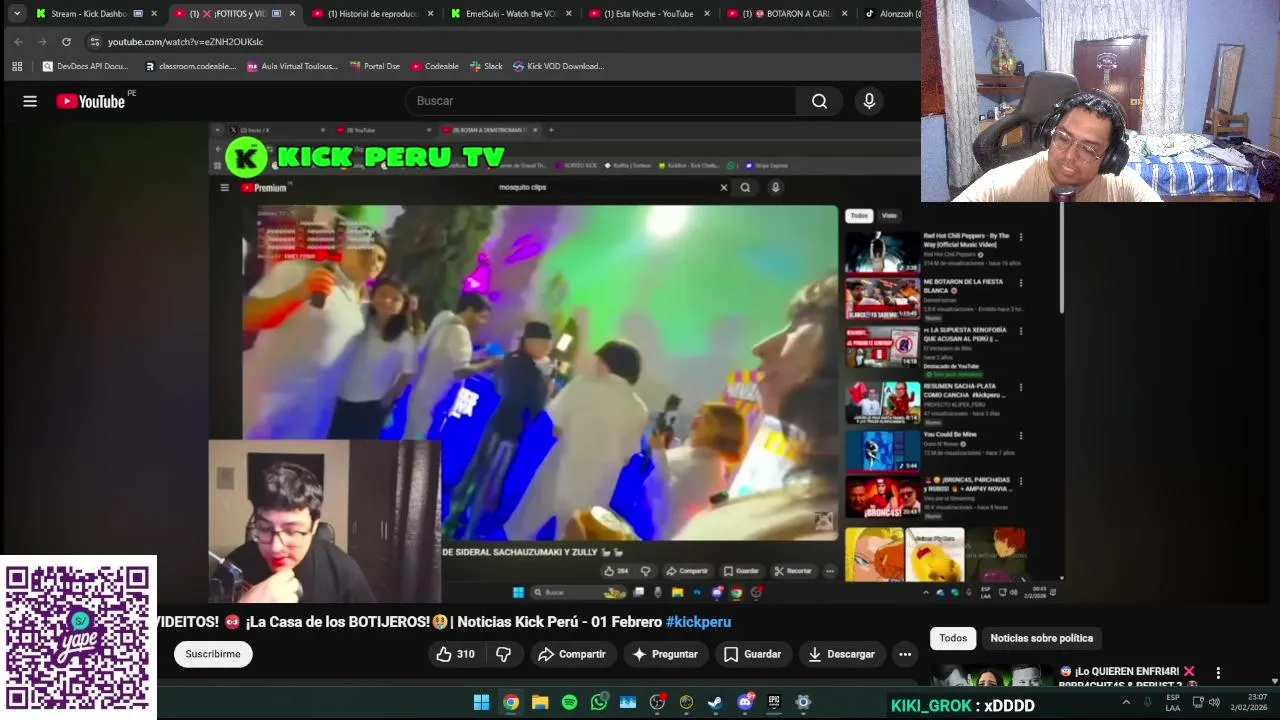The height and width of the screenshot is (720, 1280).
Task: Open Spotify from the taskbar
Action: 569,702
